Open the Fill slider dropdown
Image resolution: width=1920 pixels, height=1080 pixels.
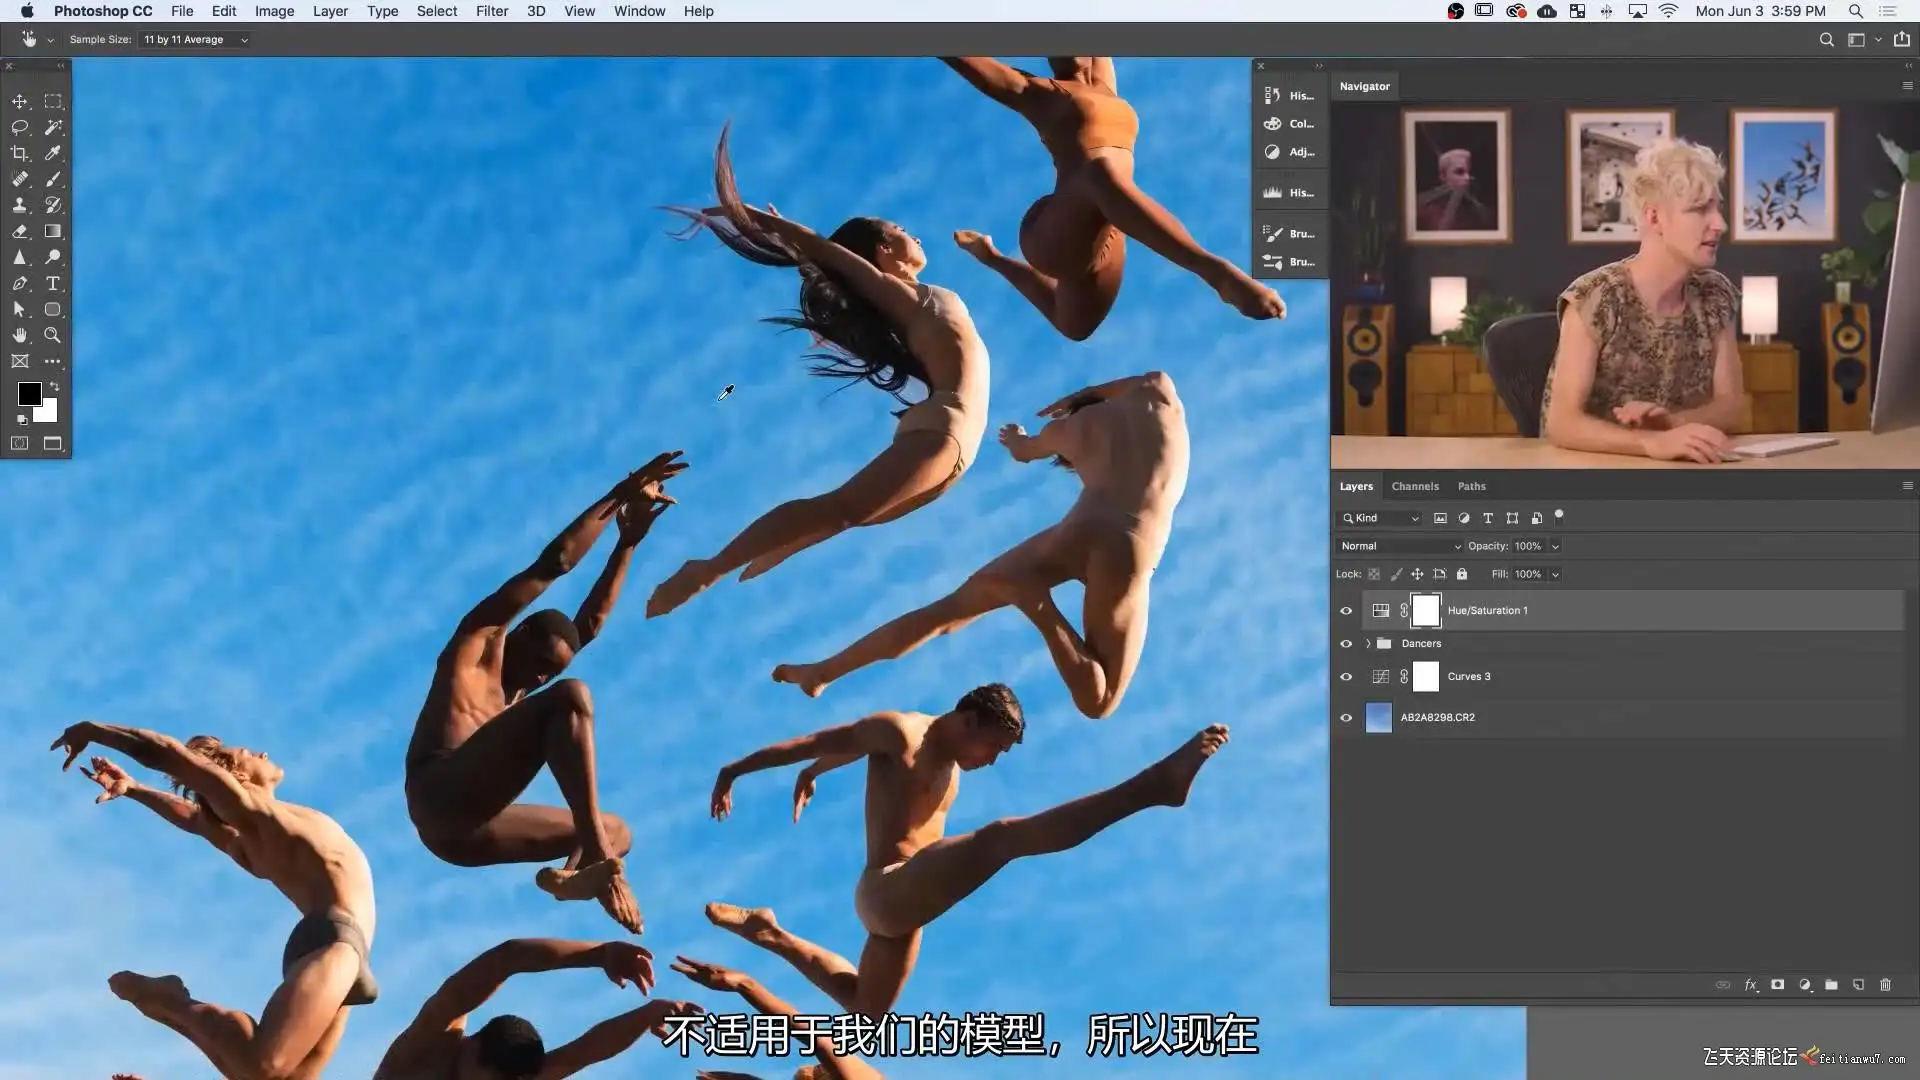coord(1555,575)
